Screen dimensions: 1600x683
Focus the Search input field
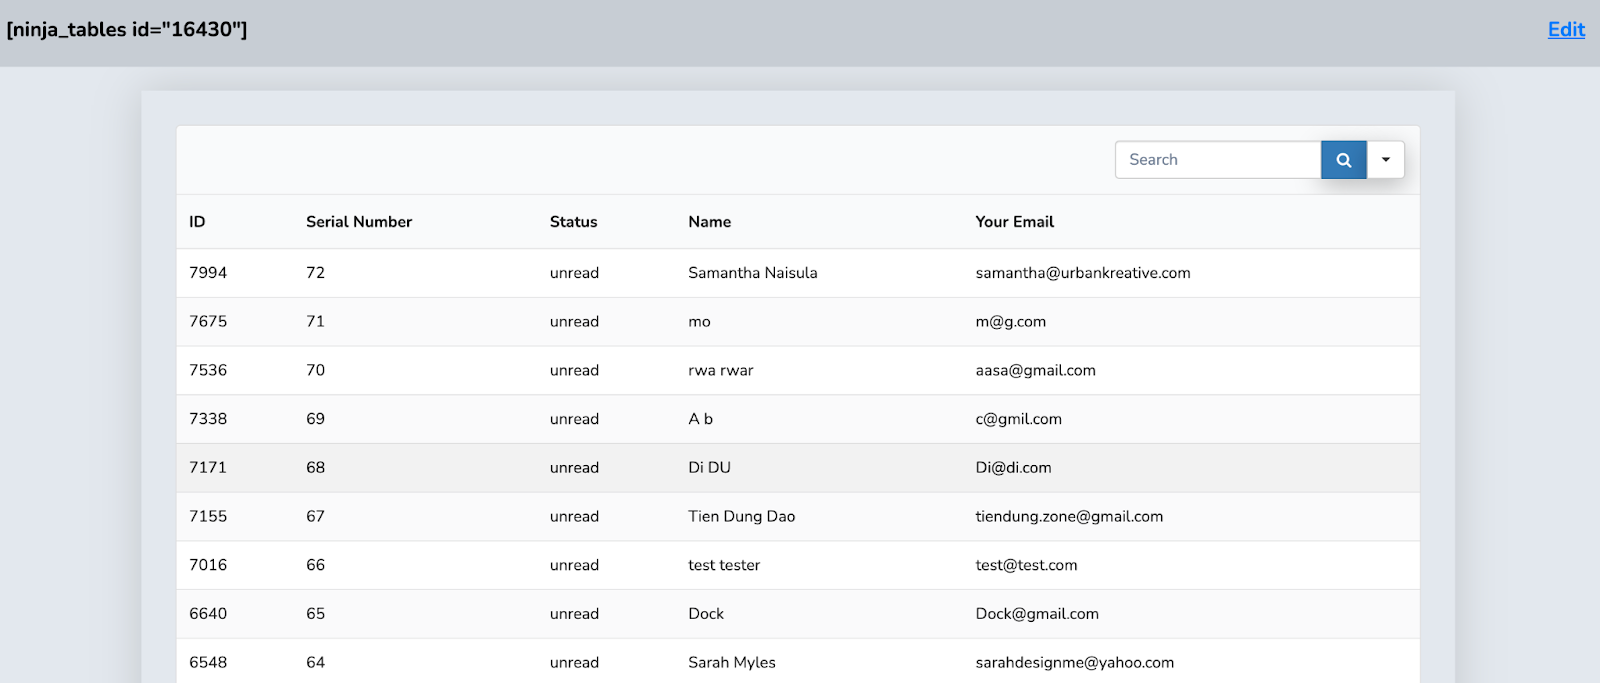tap(1217, 160)
